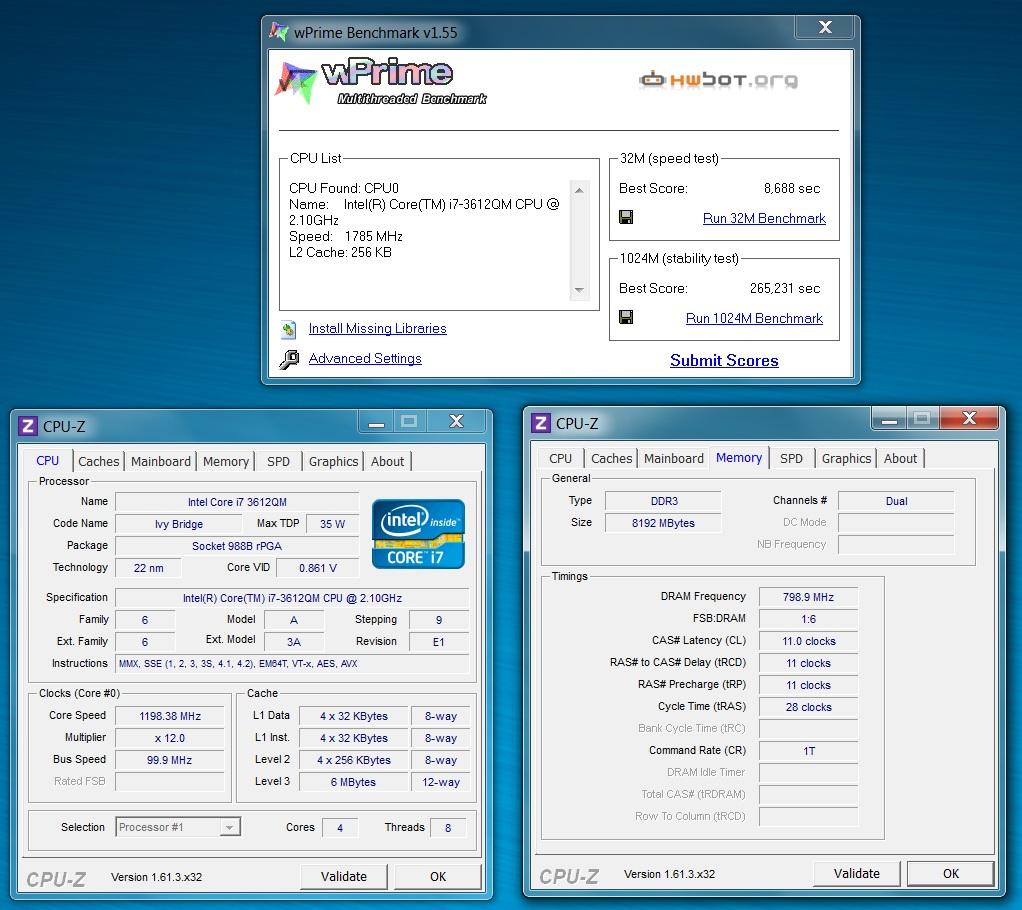Click the DRAM Frequency value 798.9 MHz
Viewport: 1022px width, 910px height.
[808, 597]
